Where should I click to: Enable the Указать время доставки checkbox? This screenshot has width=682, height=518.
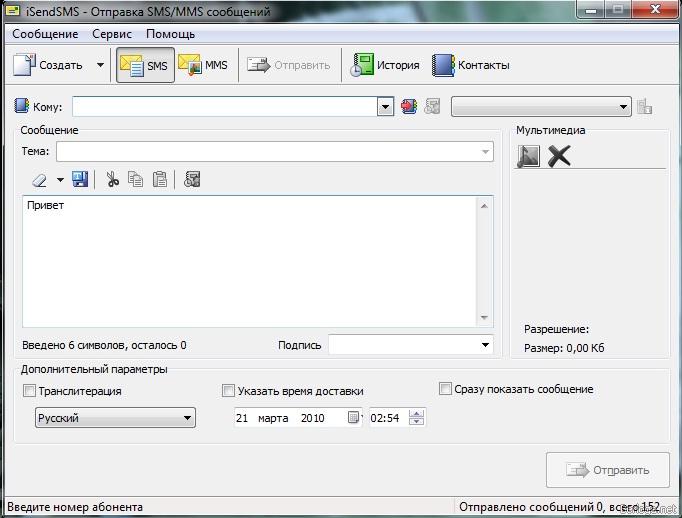point(228,391)
